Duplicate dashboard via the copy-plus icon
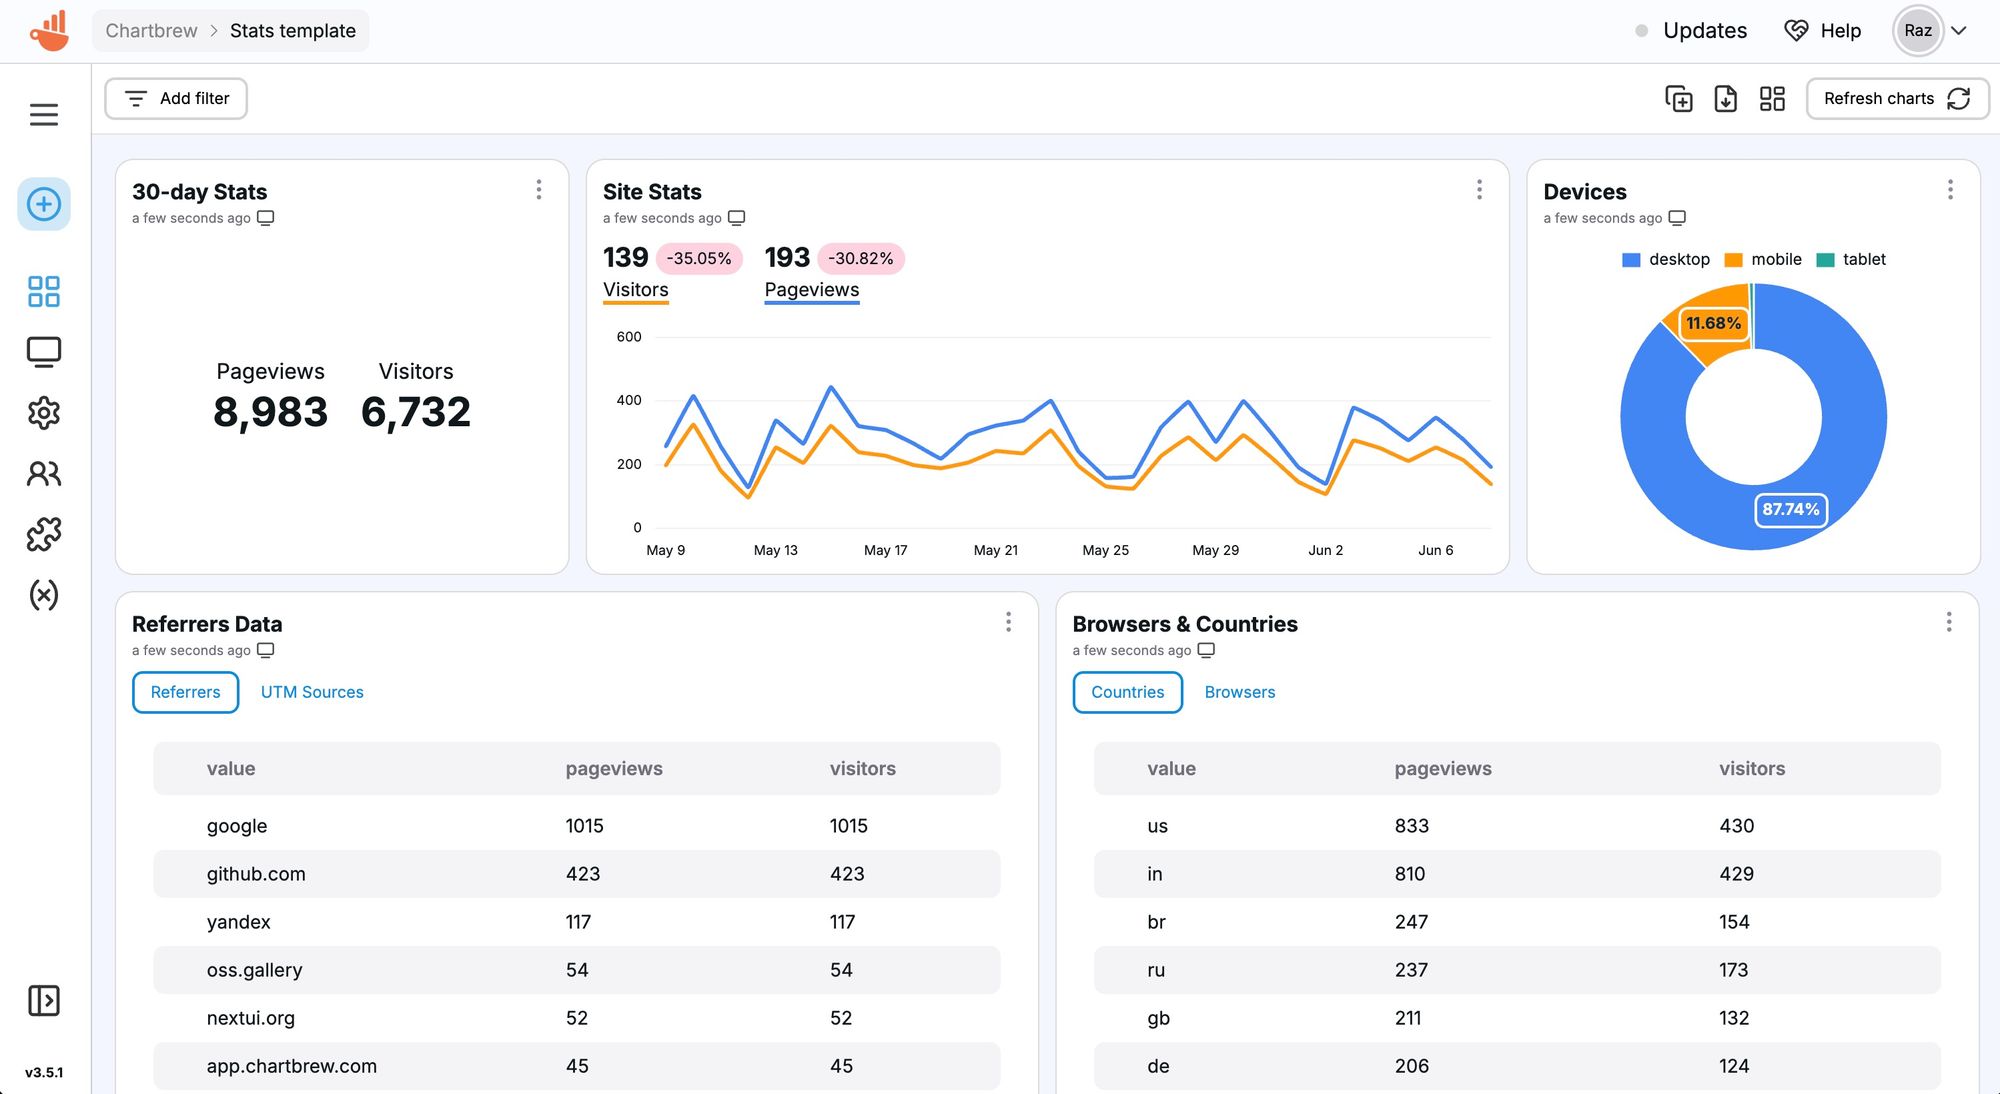The height and width of the screenshot is (1094, 2000). 1679,98
